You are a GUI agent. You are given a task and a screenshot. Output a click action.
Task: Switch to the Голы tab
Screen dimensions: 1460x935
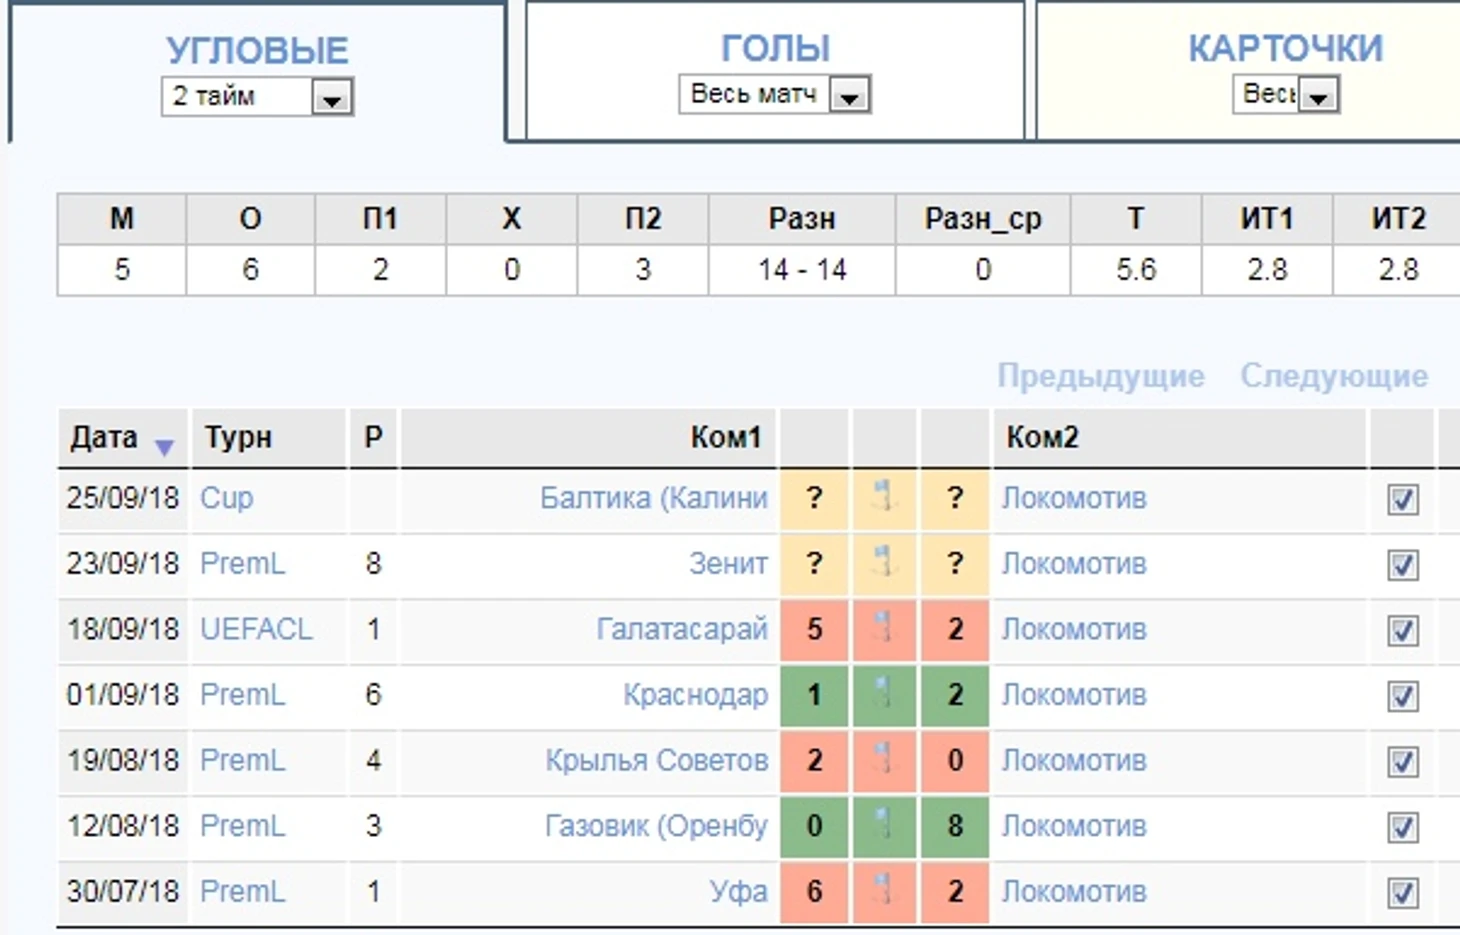click(x=775, y=48)
